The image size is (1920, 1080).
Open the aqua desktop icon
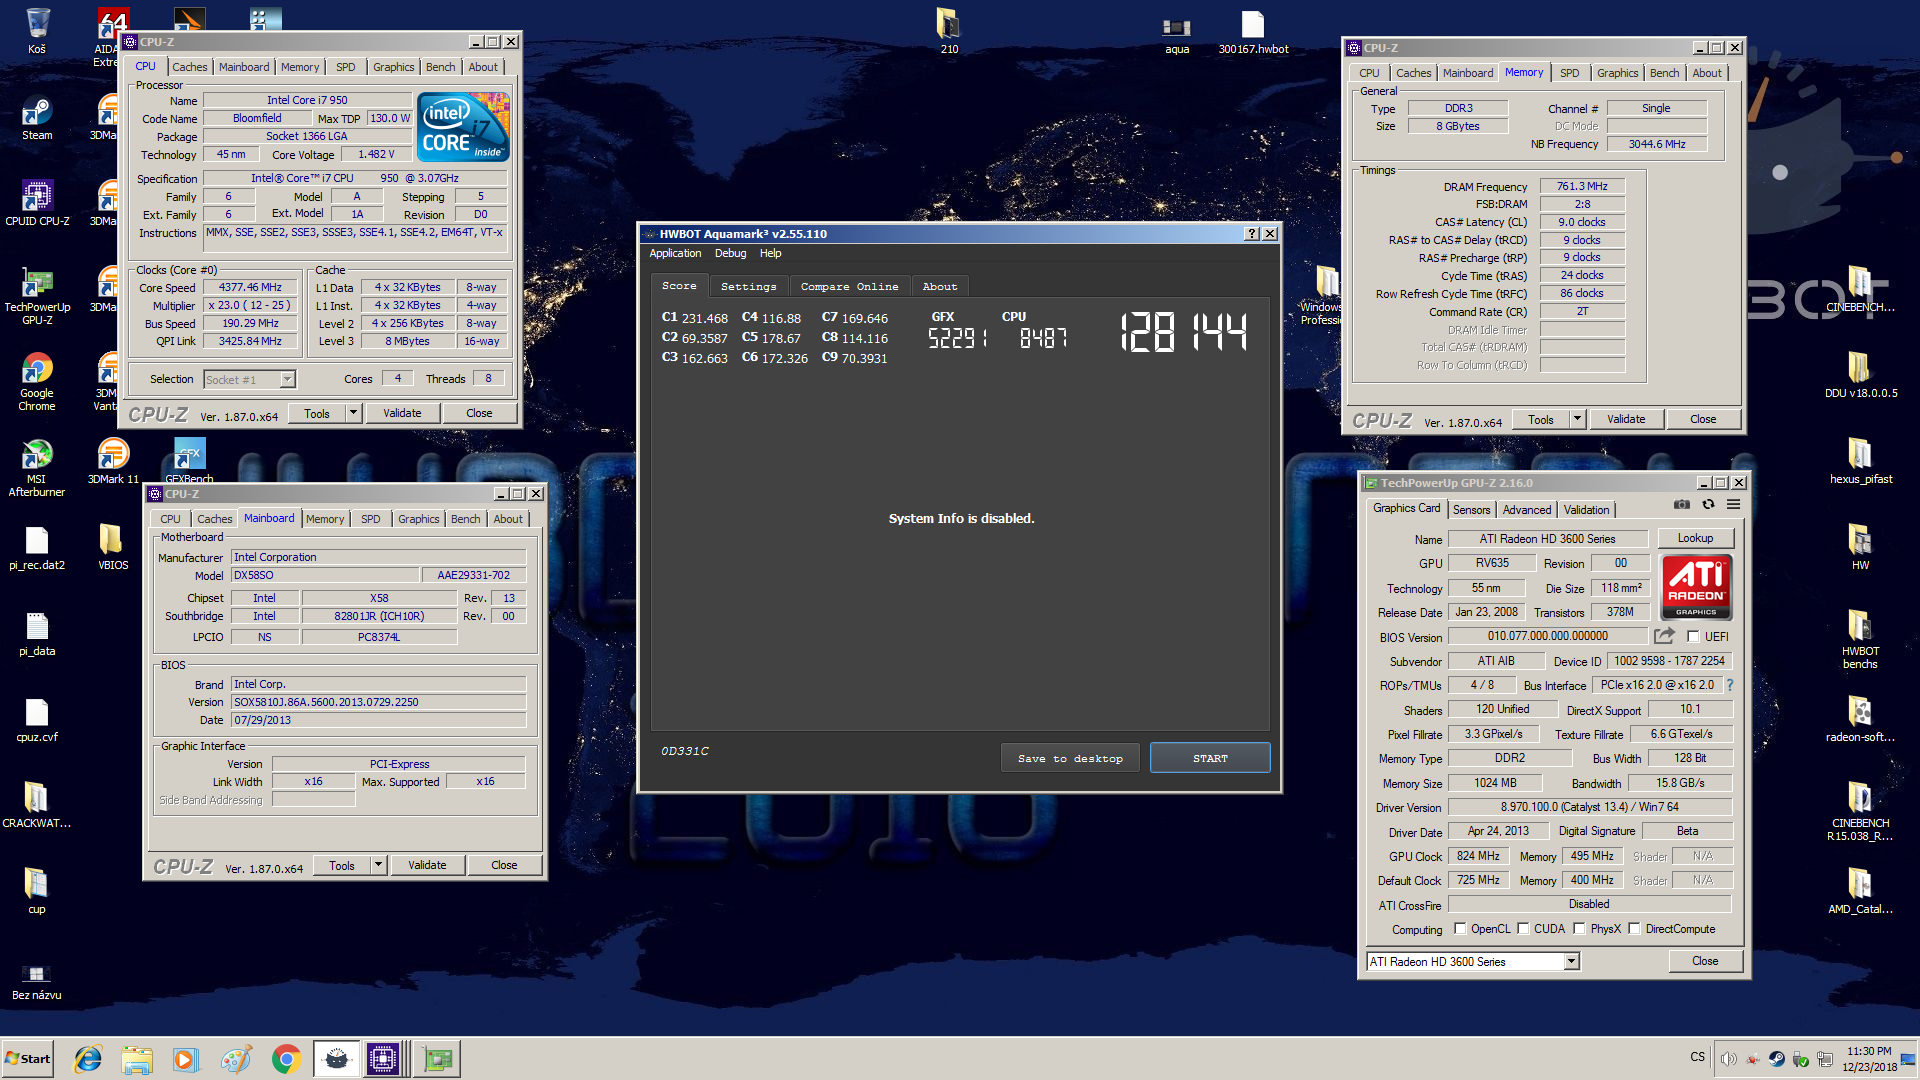pos(1177,33)
